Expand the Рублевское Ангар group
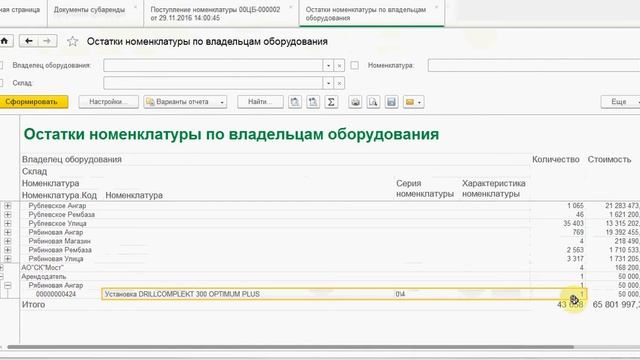640x360 pixels. coord(8,206)
